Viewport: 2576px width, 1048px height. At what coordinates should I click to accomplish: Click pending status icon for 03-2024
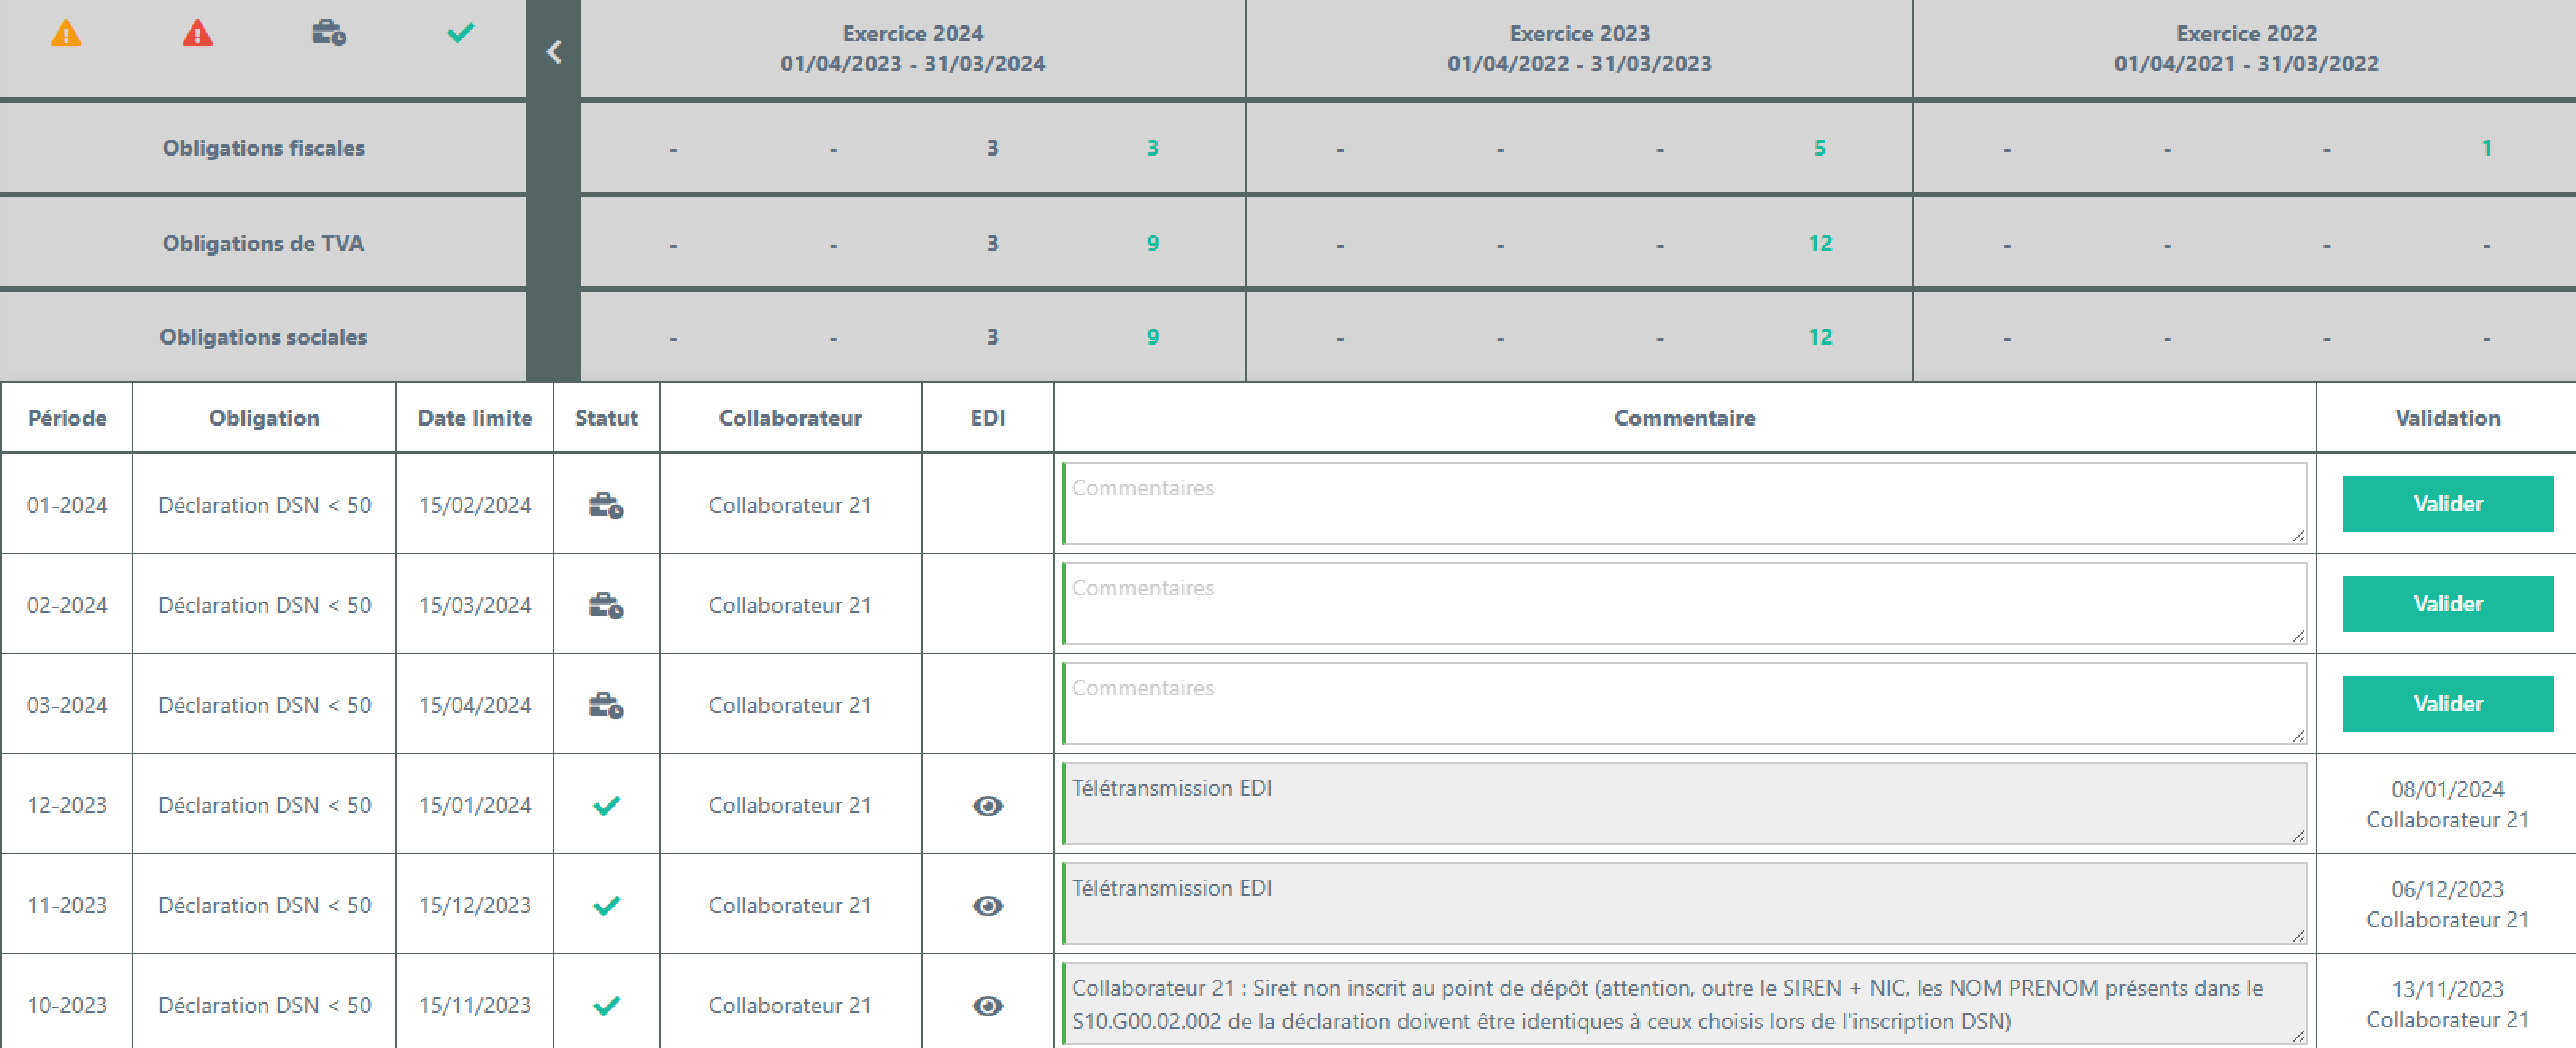(606, 705)
